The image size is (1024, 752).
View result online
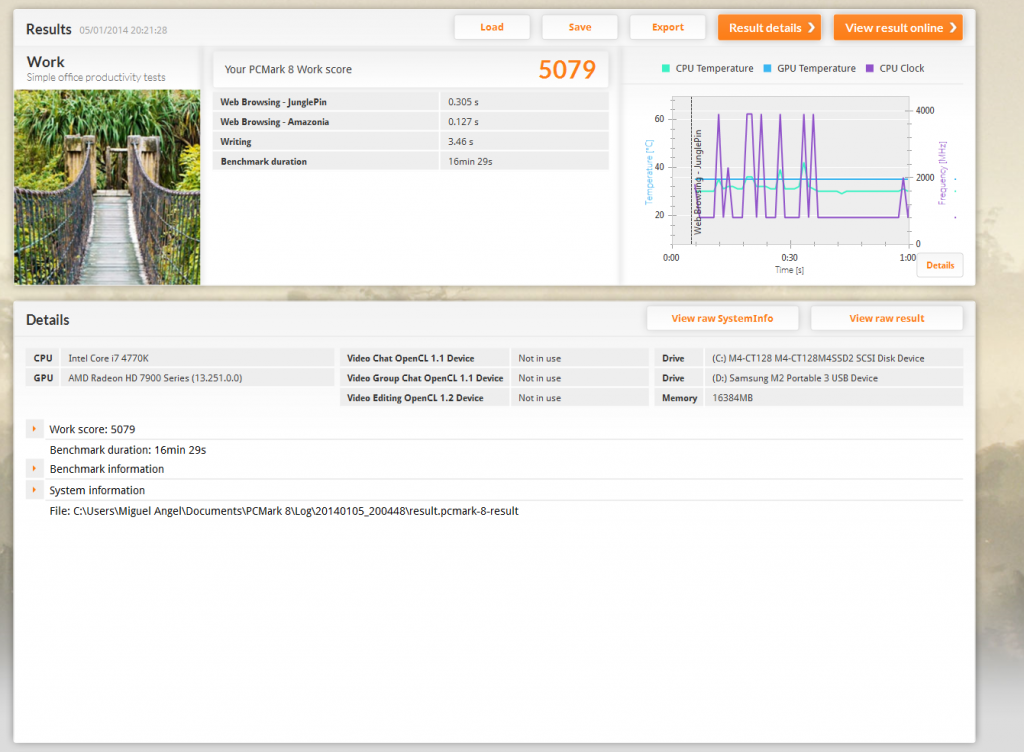898,27
